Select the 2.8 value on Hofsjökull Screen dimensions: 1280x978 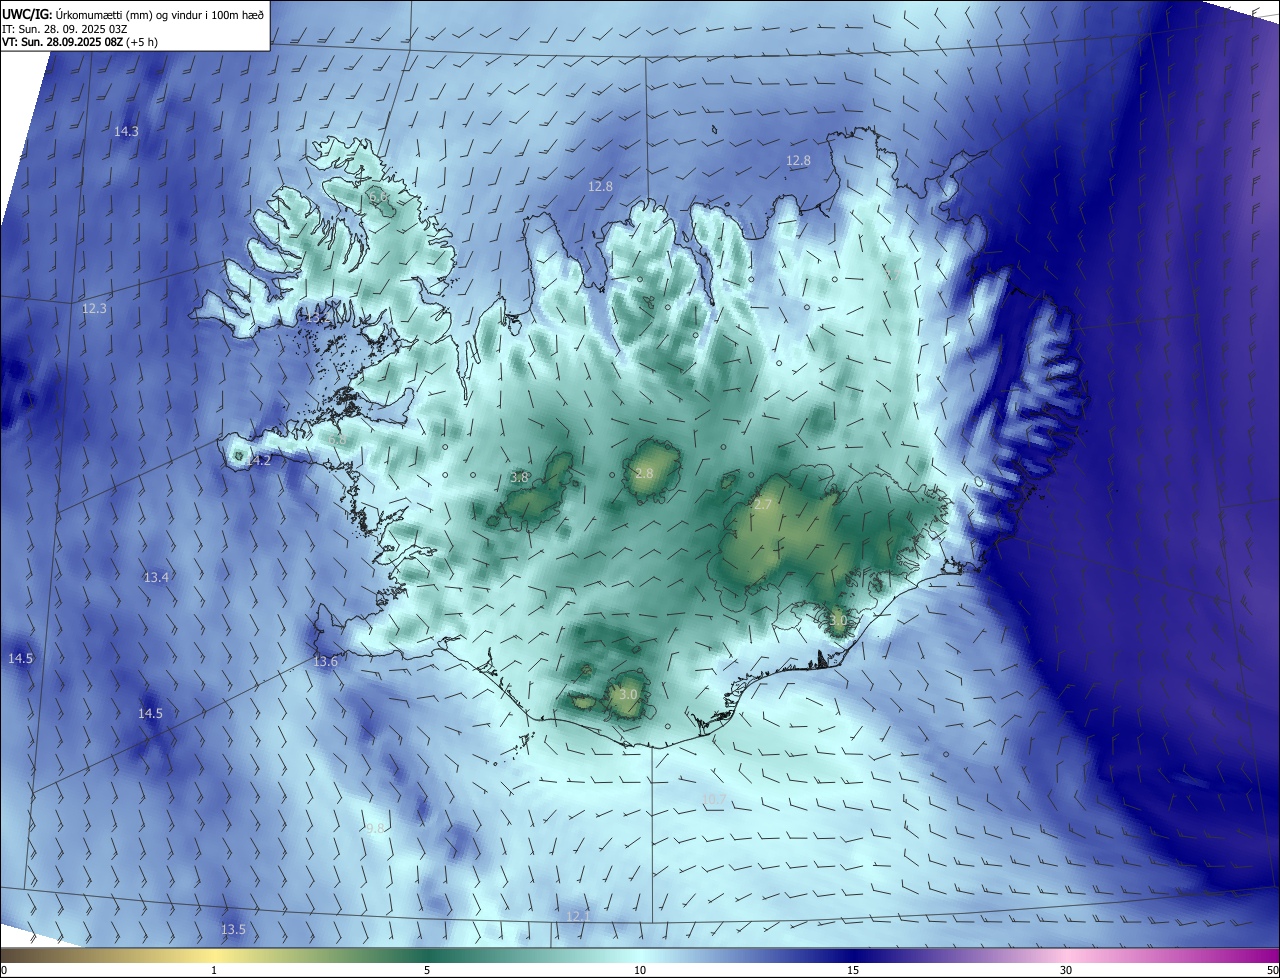644,473
